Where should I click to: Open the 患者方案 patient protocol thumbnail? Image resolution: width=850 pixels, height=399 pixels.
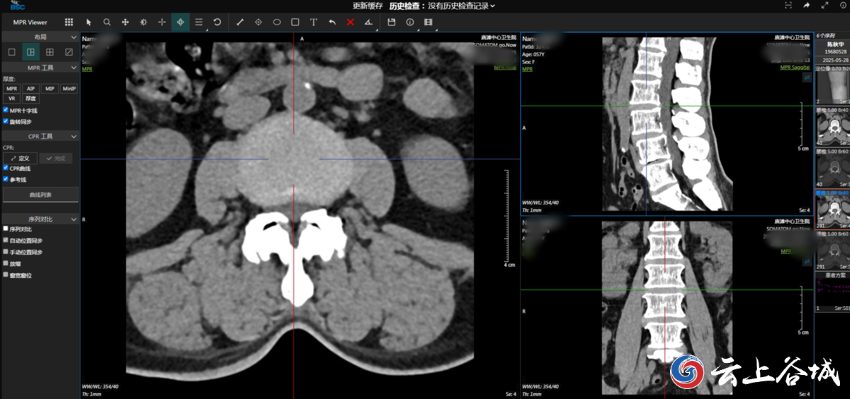(832, 292)
